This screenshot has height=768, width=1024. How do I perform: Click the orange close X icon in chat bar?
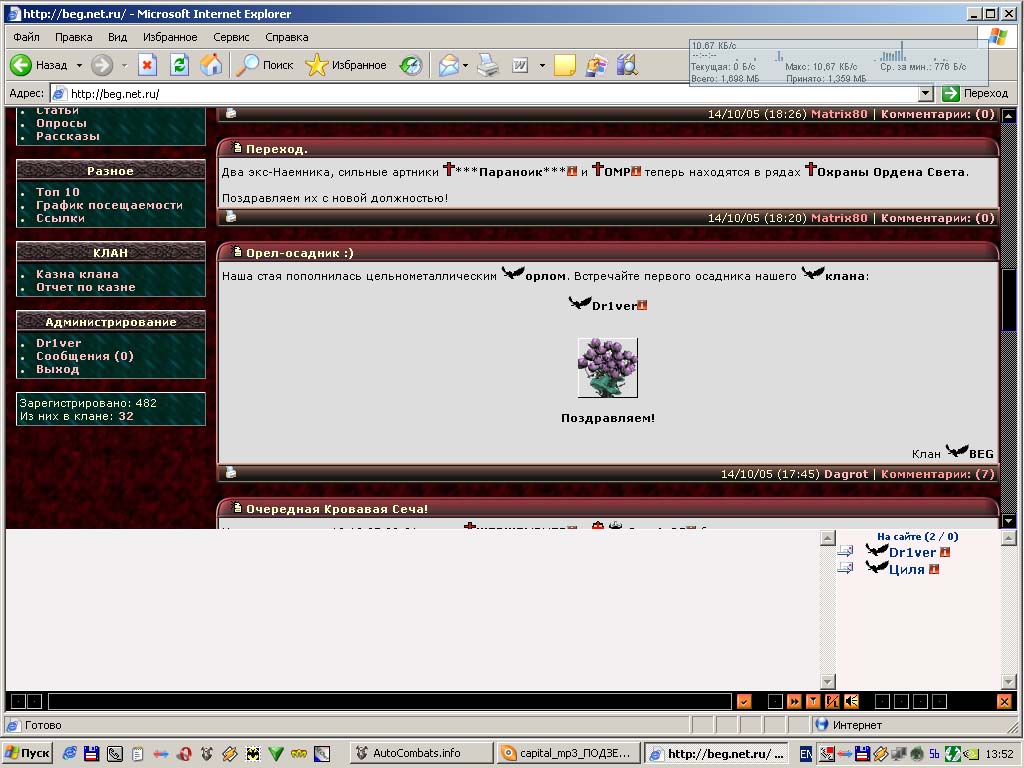click(1004, 701)
